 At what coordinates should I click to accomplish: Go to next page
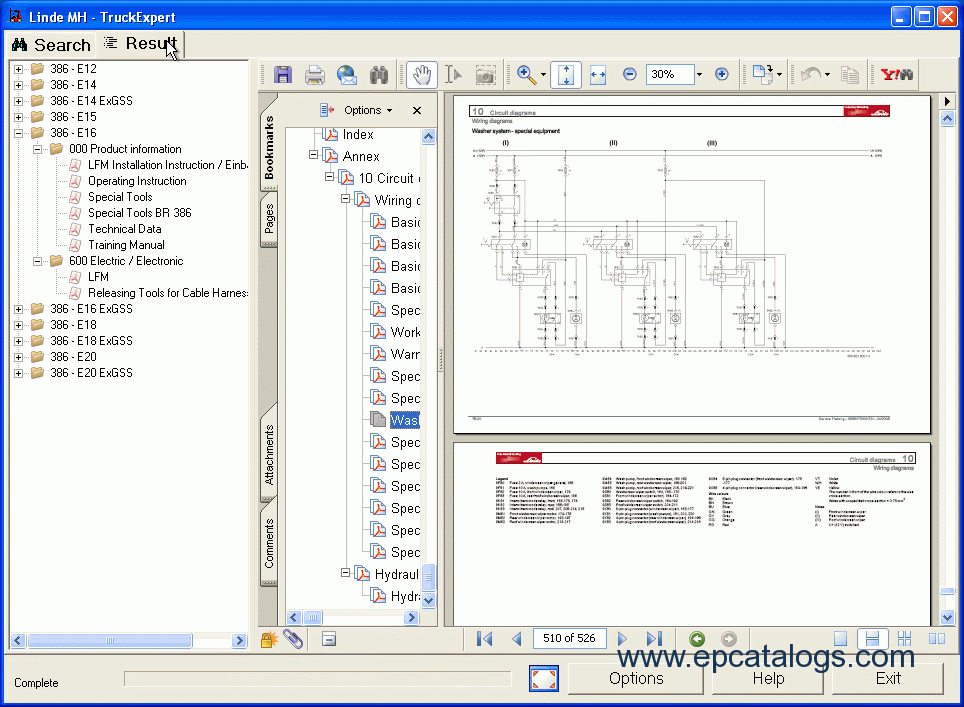click(x=622, y=639)
